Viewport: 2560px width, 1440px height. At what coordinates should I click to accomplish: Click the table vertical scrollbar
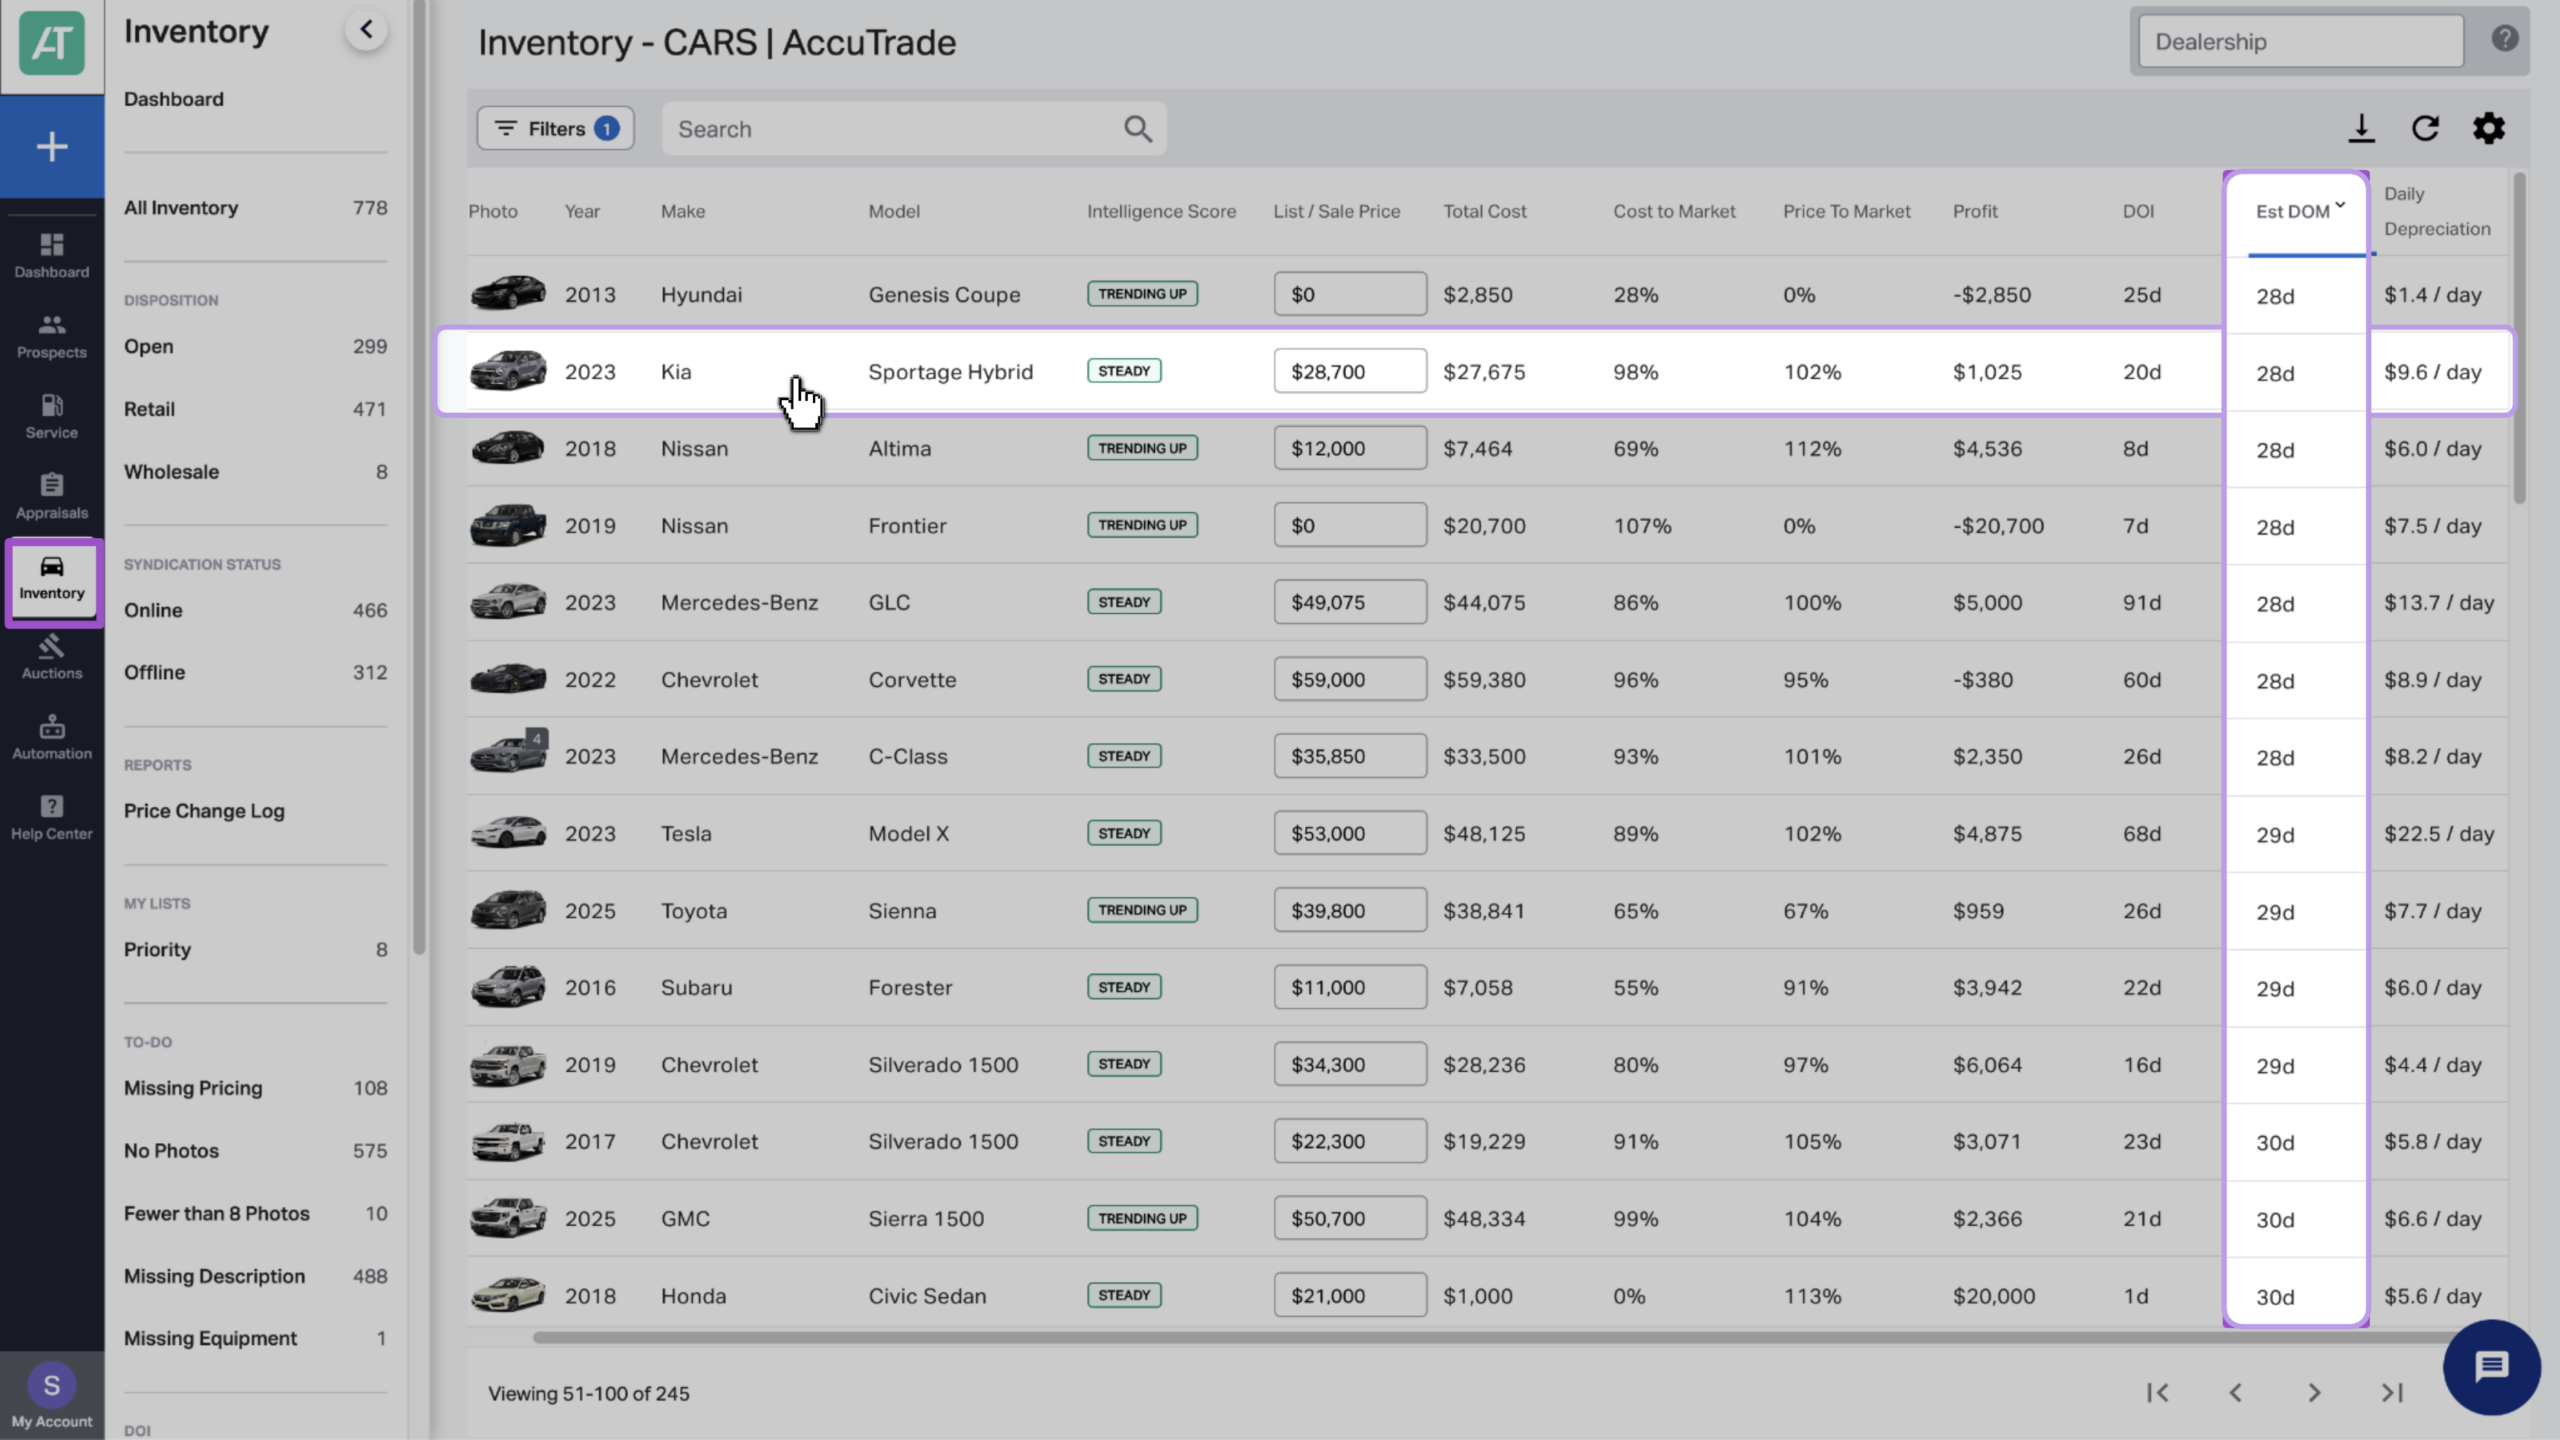(x=2519, y=340)
